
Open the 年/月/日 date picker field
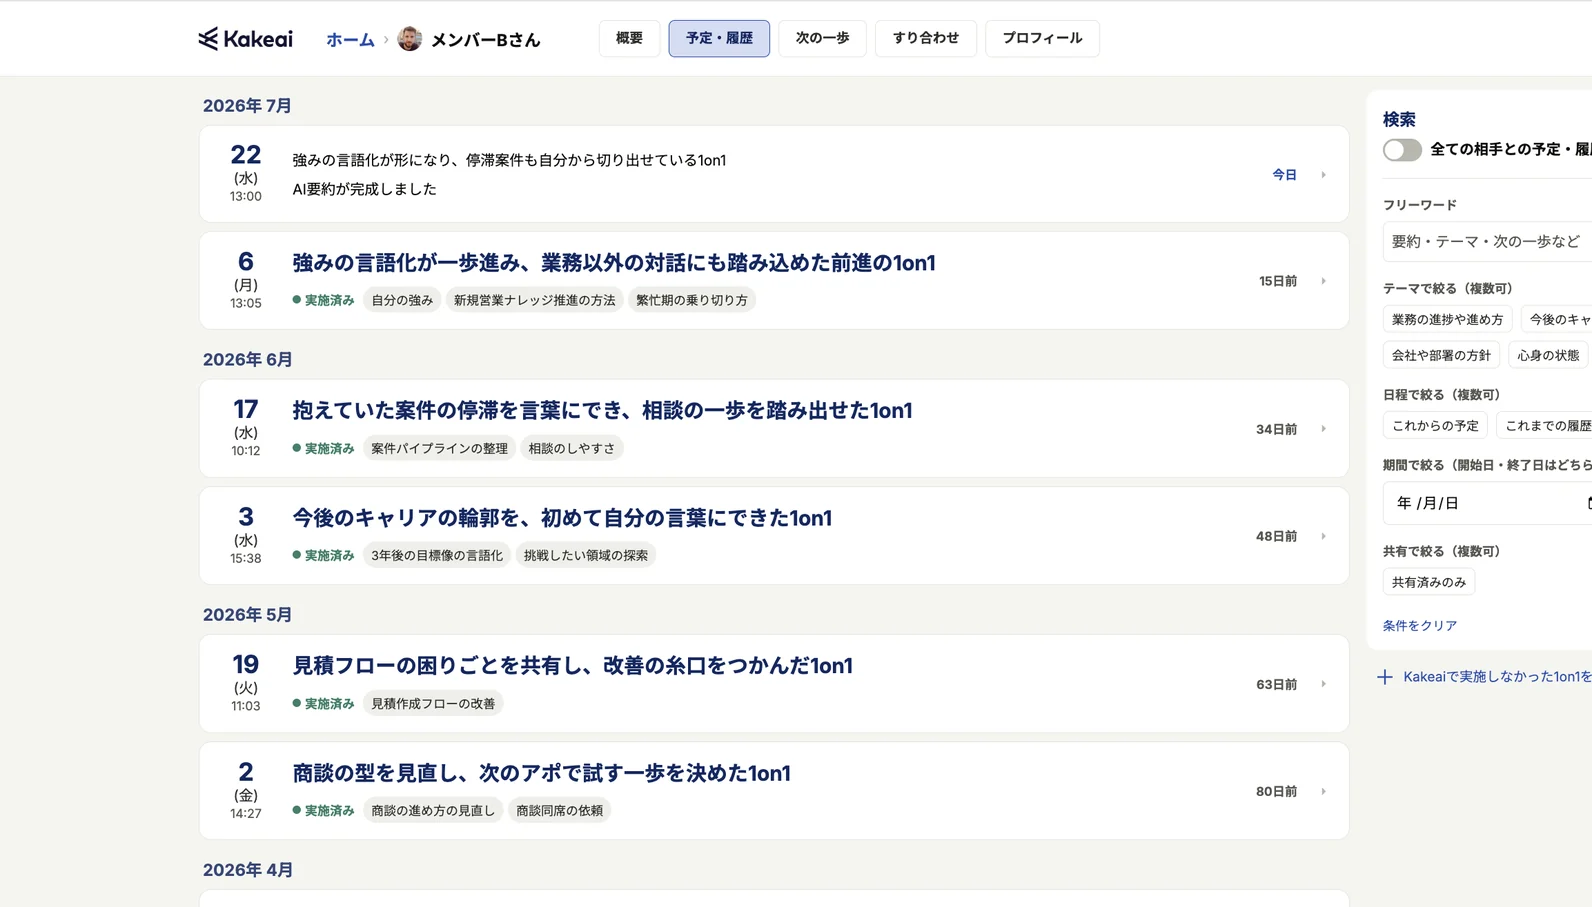(1488, 503)
